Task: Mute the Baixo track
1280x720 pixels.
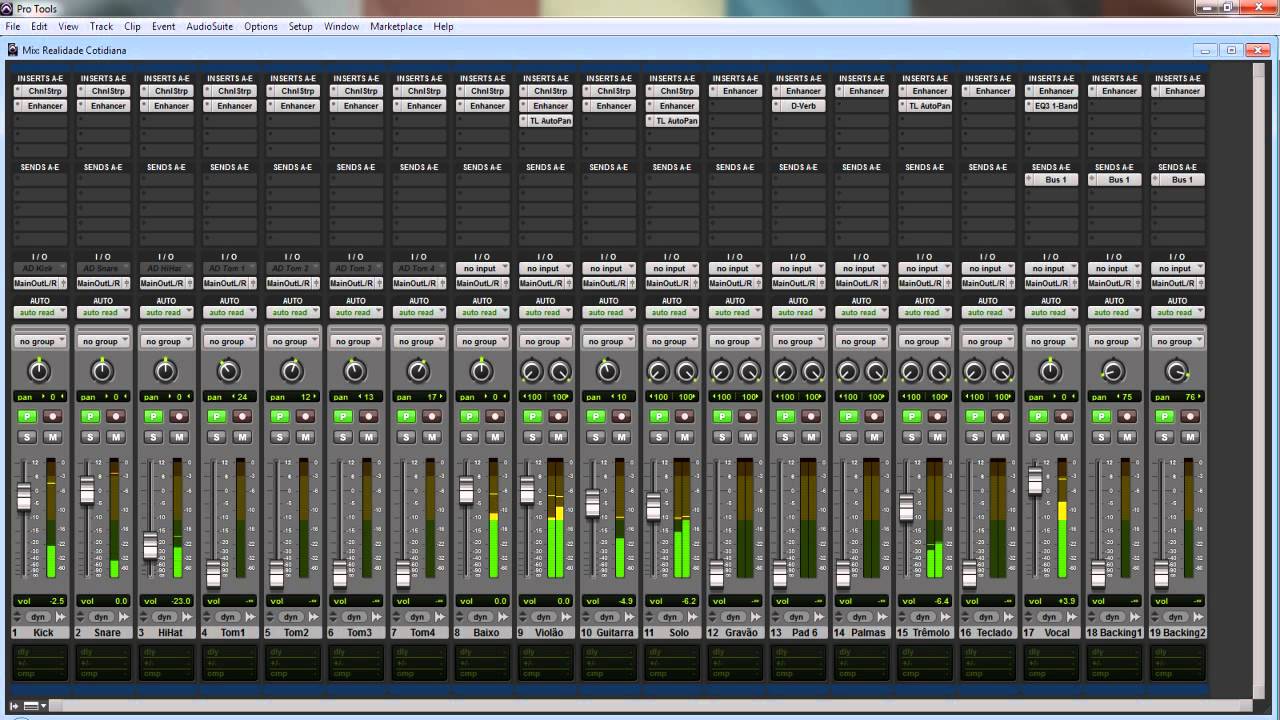Action: [x=494, y=437]
